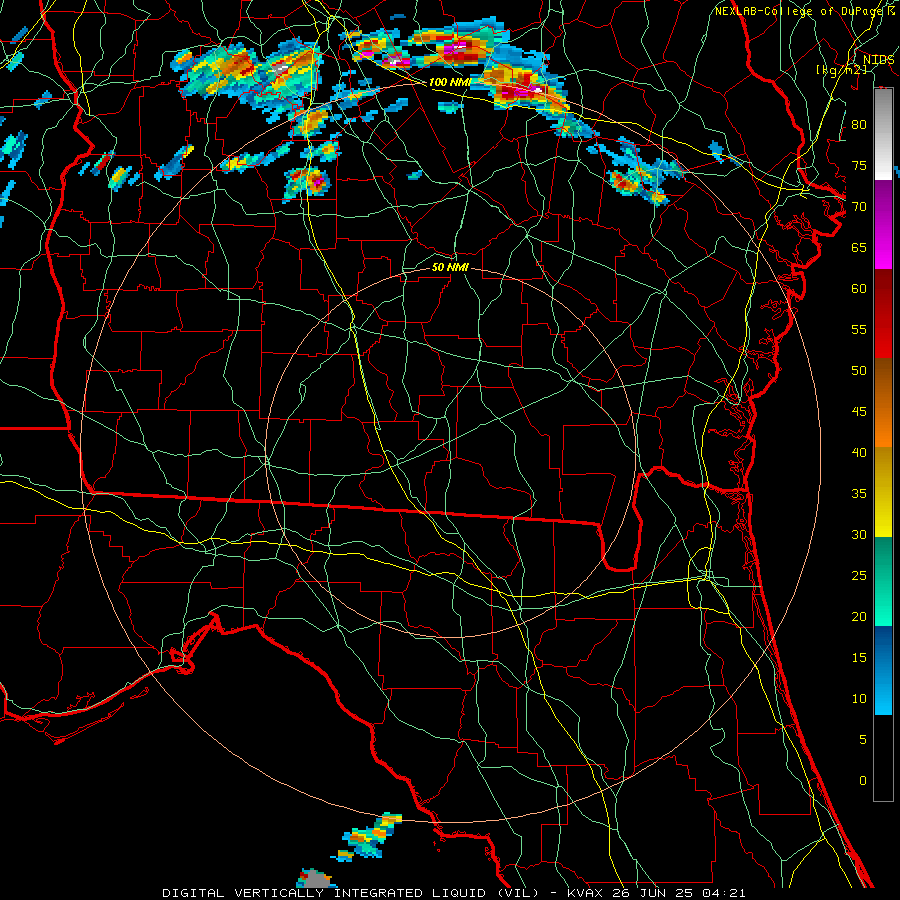Click the legend value 40
This screenshot has height=900, width=900.
[859, 452]
